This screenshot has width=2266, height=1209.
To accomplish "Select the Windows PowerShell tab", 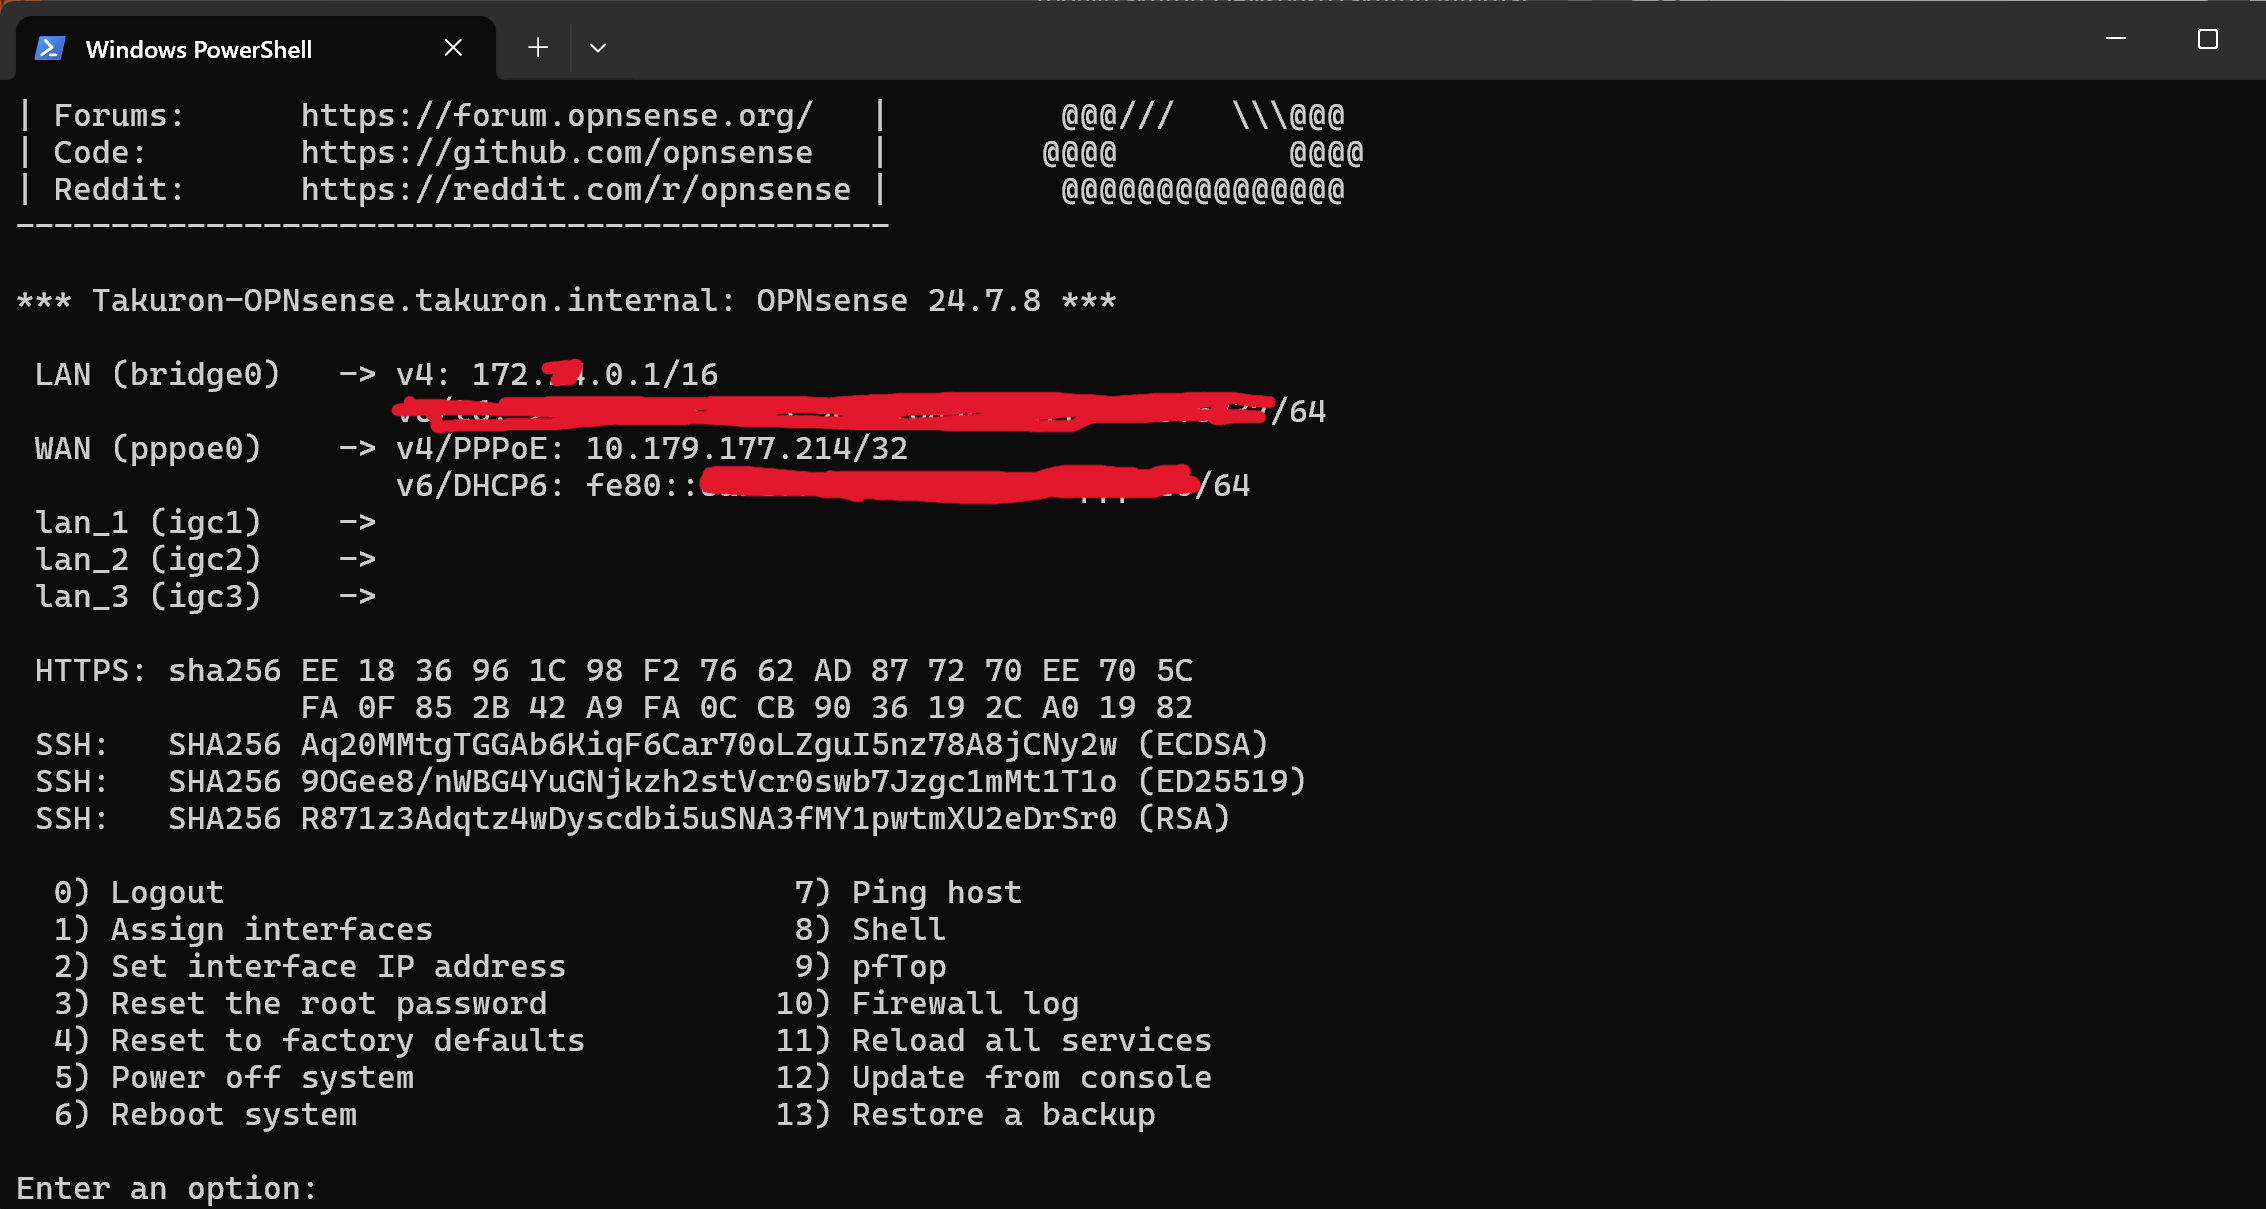I will click(256, 48).
